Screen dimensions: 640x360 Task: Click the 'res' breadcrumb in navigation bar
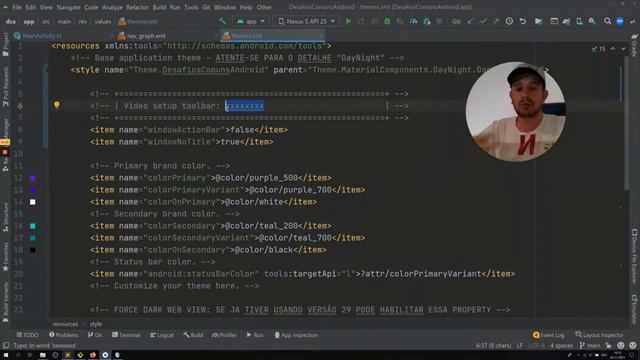point(83,21)
